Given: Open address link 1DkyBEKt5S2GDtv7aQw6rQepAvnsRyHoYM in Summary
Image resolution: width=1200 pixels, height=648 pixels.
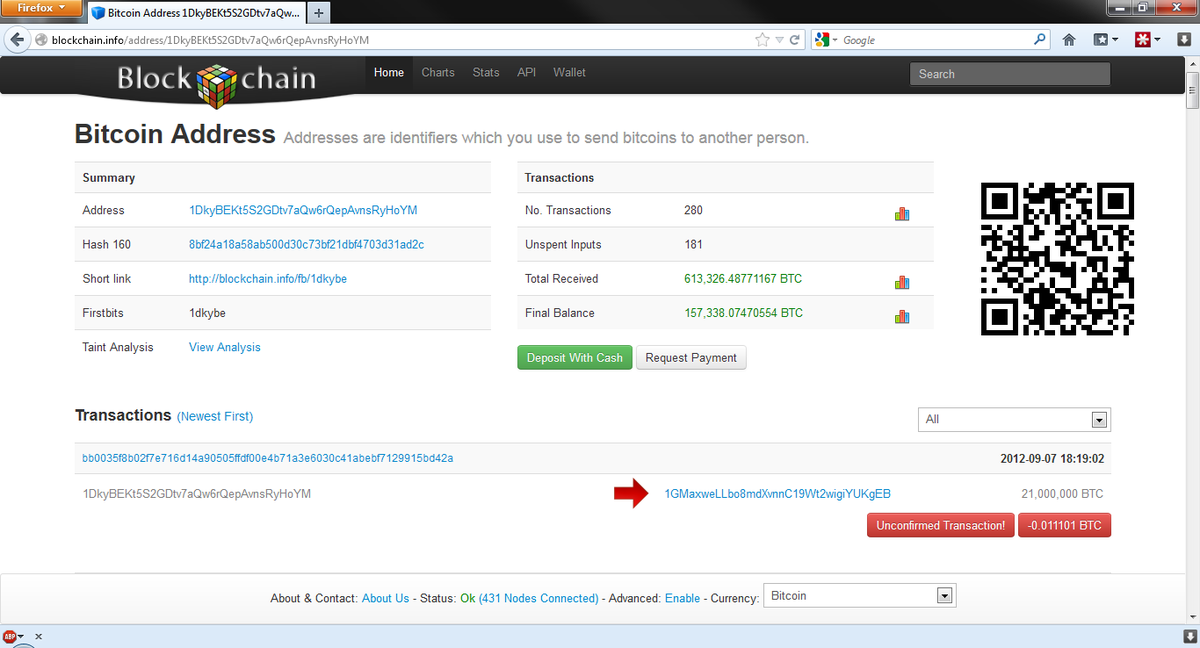Looking at the screenshot, I should point(303,210).
